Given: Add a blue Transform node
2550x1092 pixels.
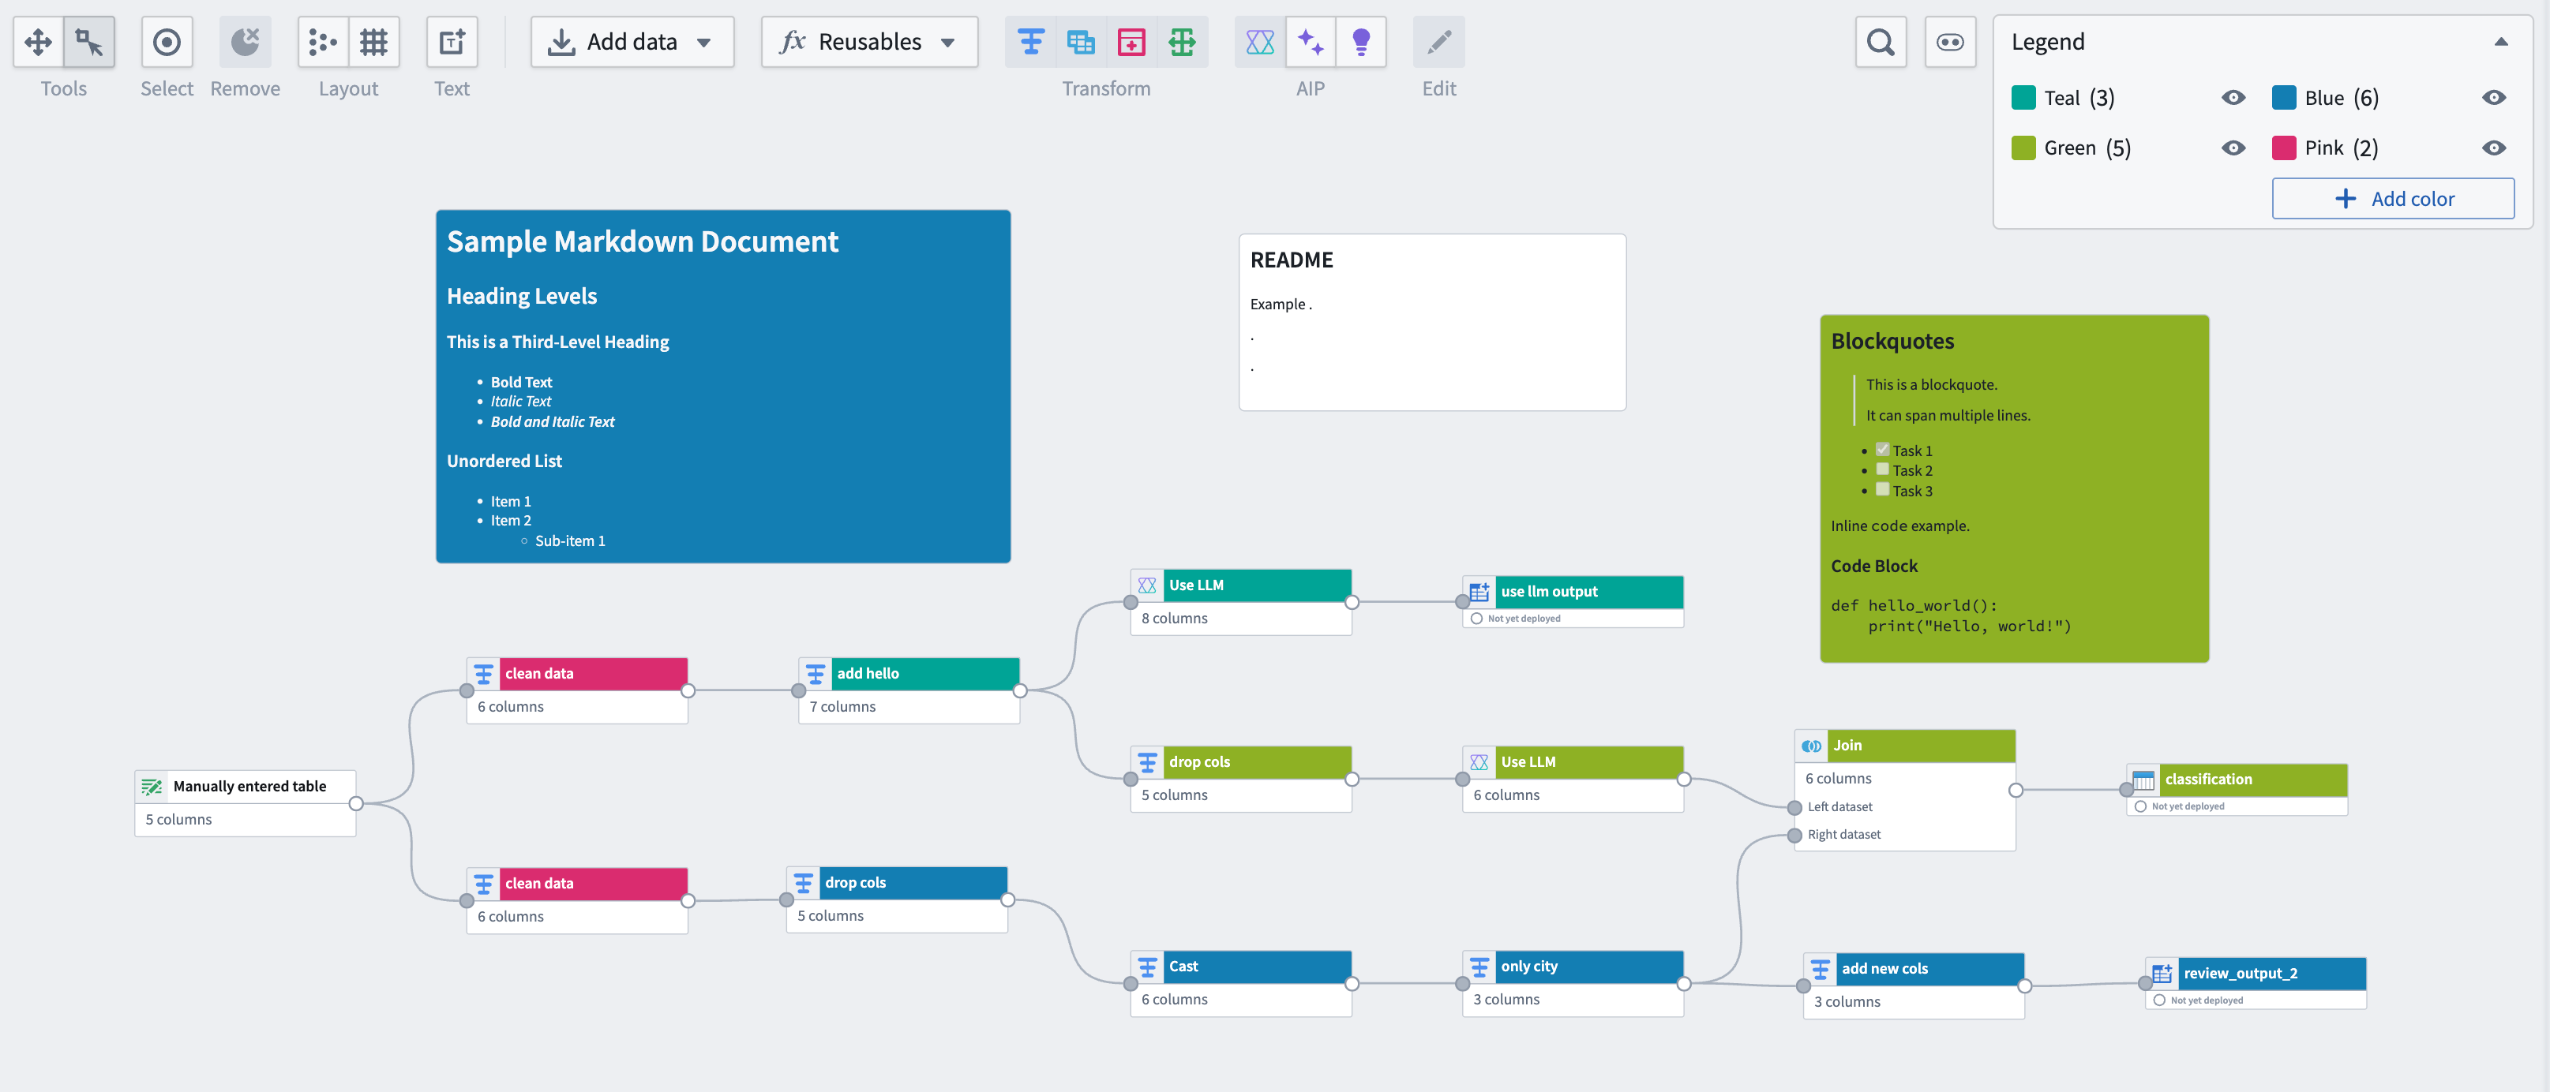Looking at the screenshot, I should pyautogui.click(x=1029, y=42).
